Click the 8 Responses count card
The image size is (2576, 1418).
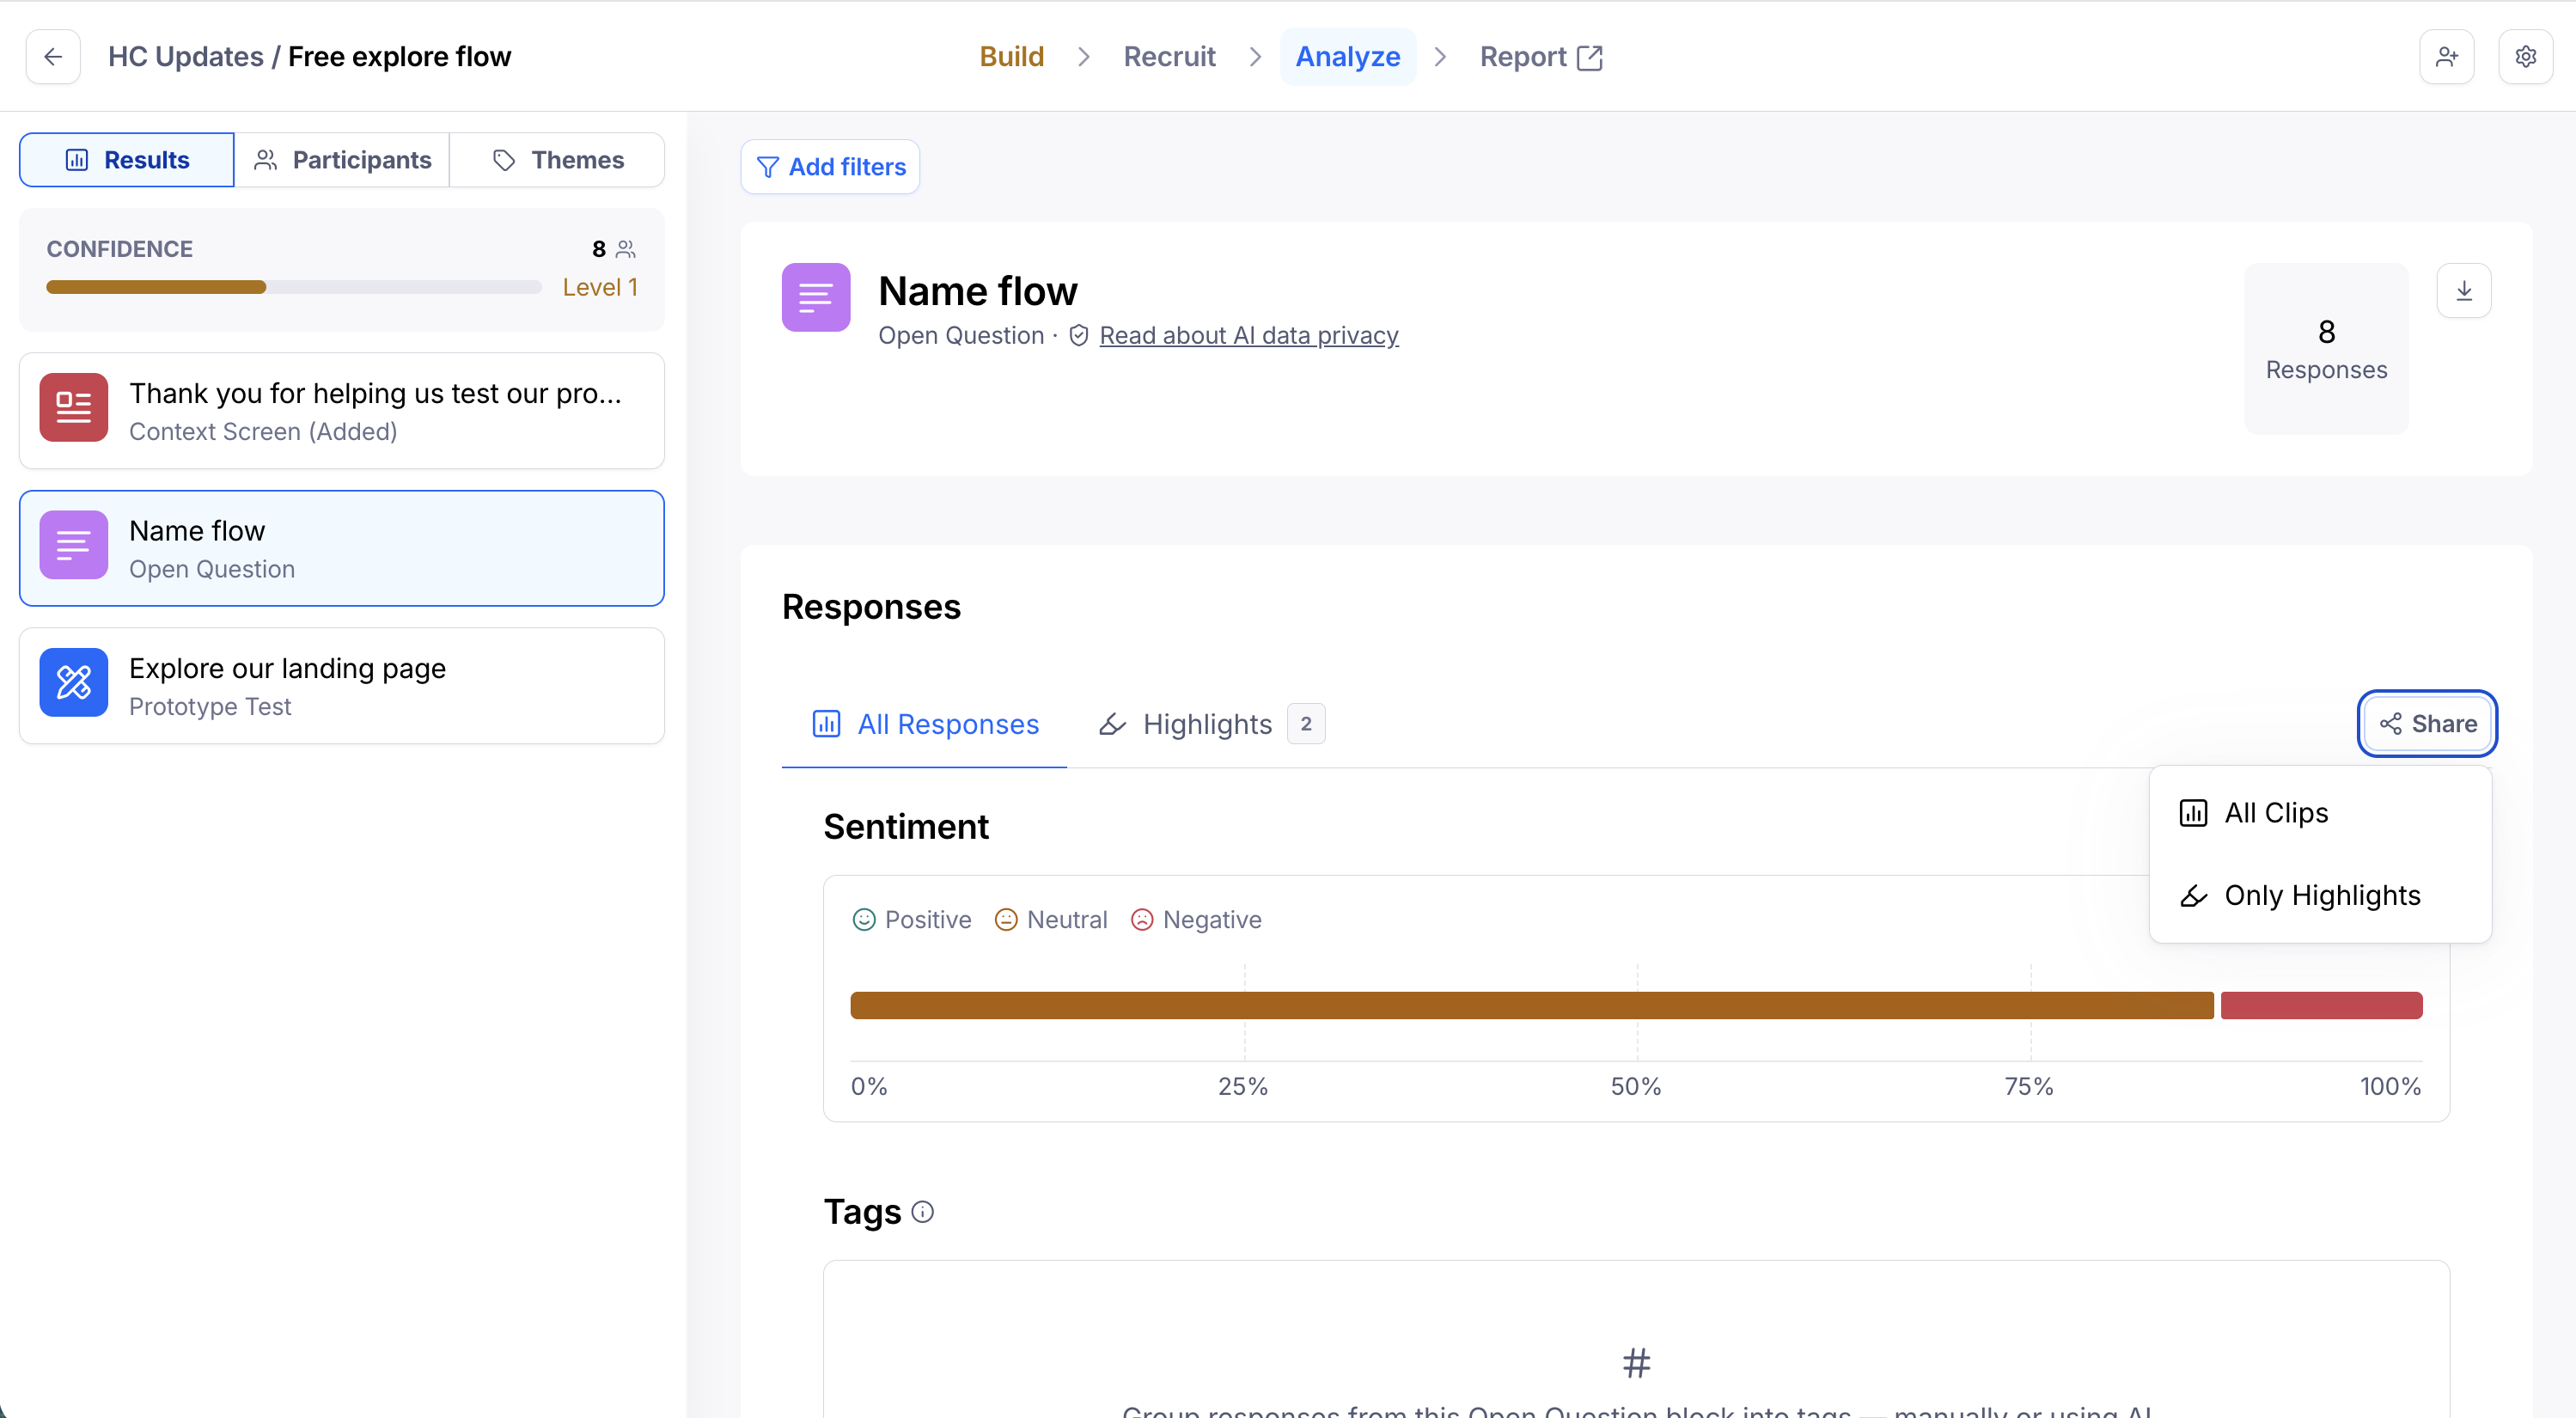(2326, 349)
